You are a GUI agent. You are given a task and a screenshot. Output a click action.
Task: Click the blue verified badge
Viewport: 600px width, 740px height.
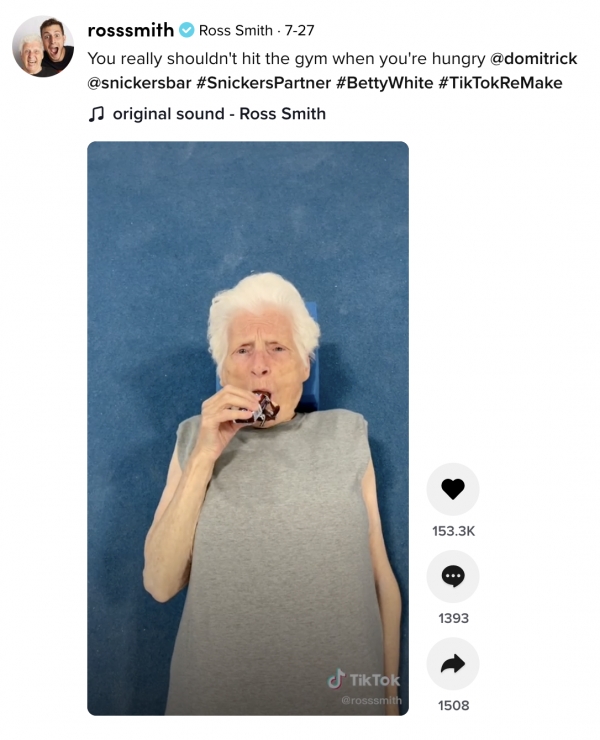187,30
